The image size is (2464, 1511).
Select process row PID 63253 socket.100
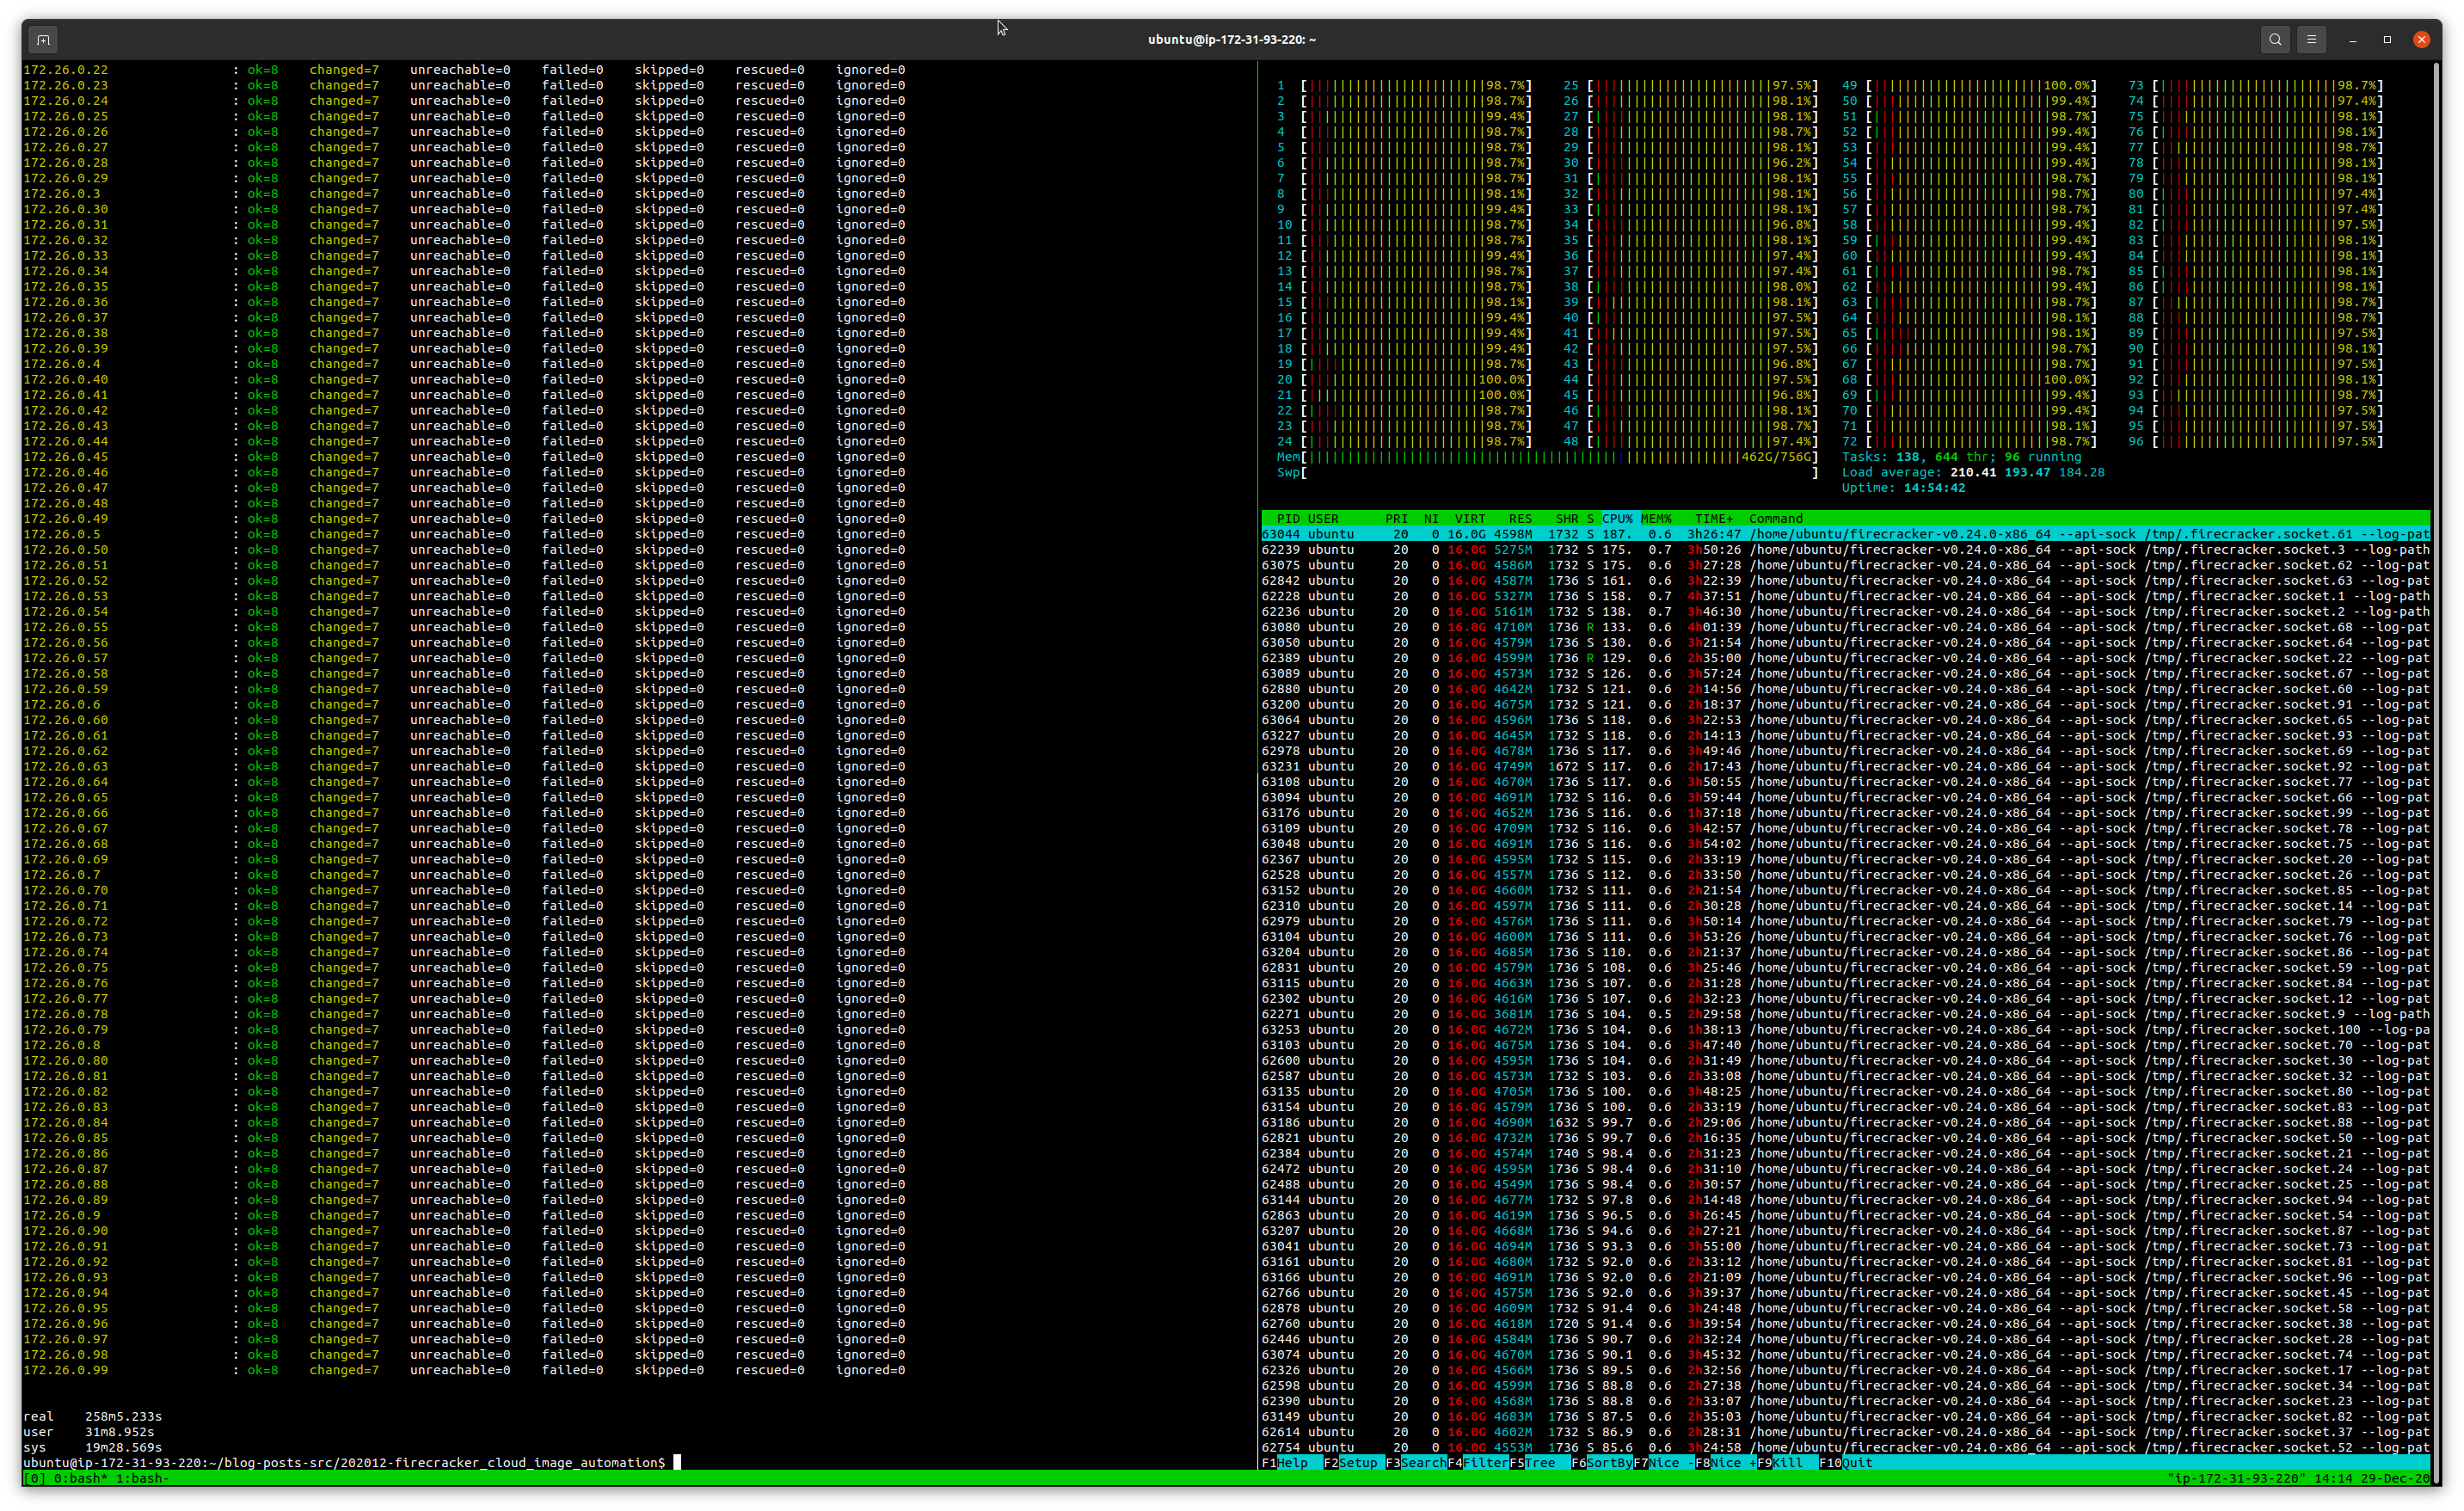[1846, 1029]
